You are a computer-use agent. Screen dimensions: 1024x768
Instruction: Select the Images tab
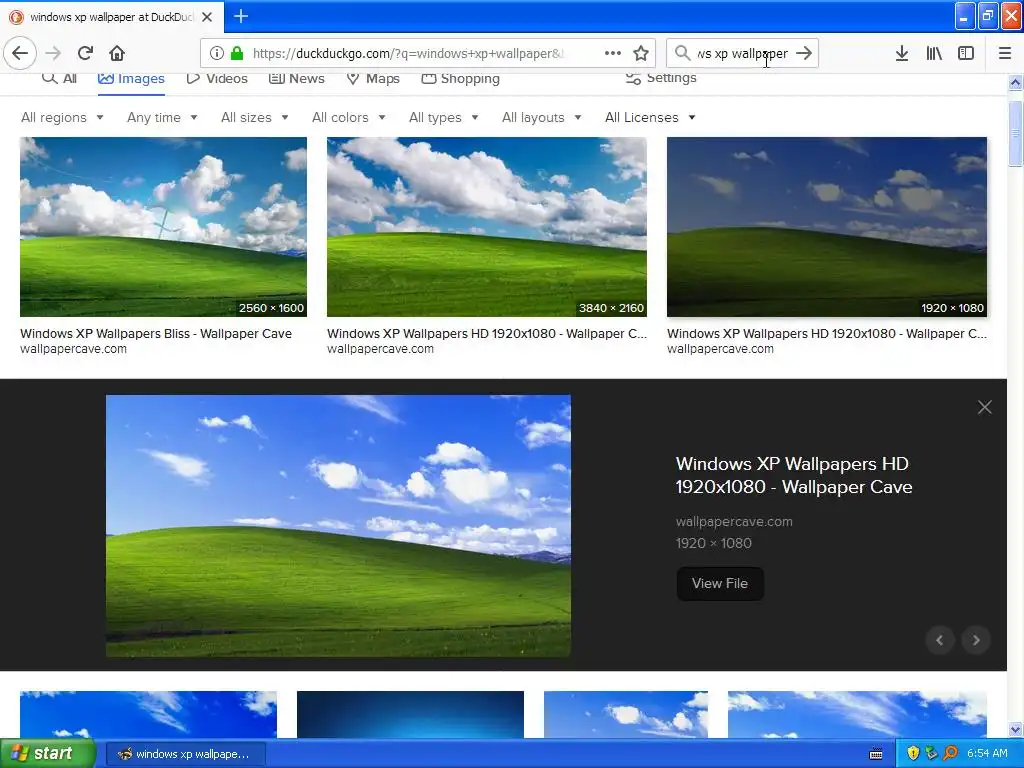(x=131, y=78)
